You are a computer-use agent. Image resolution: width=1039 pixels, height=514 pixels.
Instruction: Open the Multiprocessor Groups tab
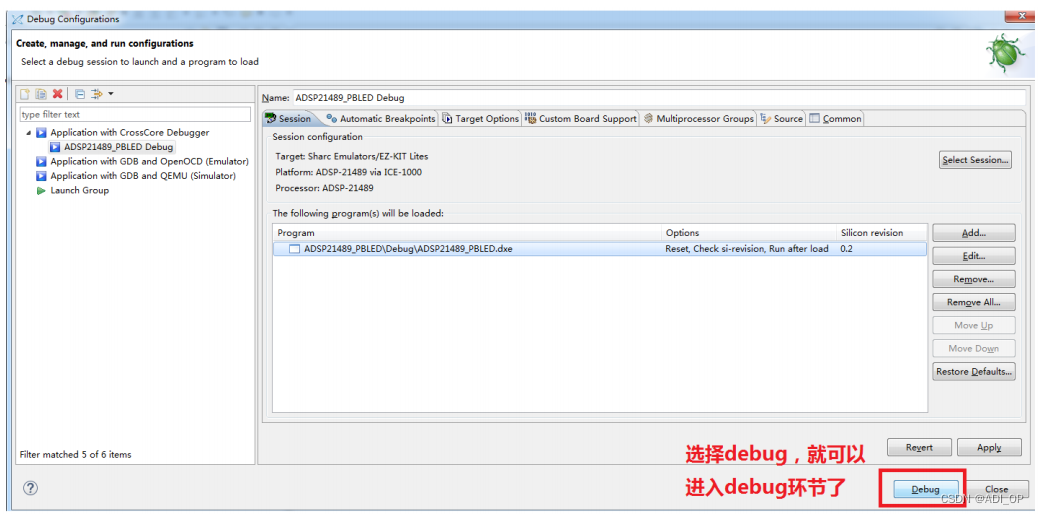[698, 119]
